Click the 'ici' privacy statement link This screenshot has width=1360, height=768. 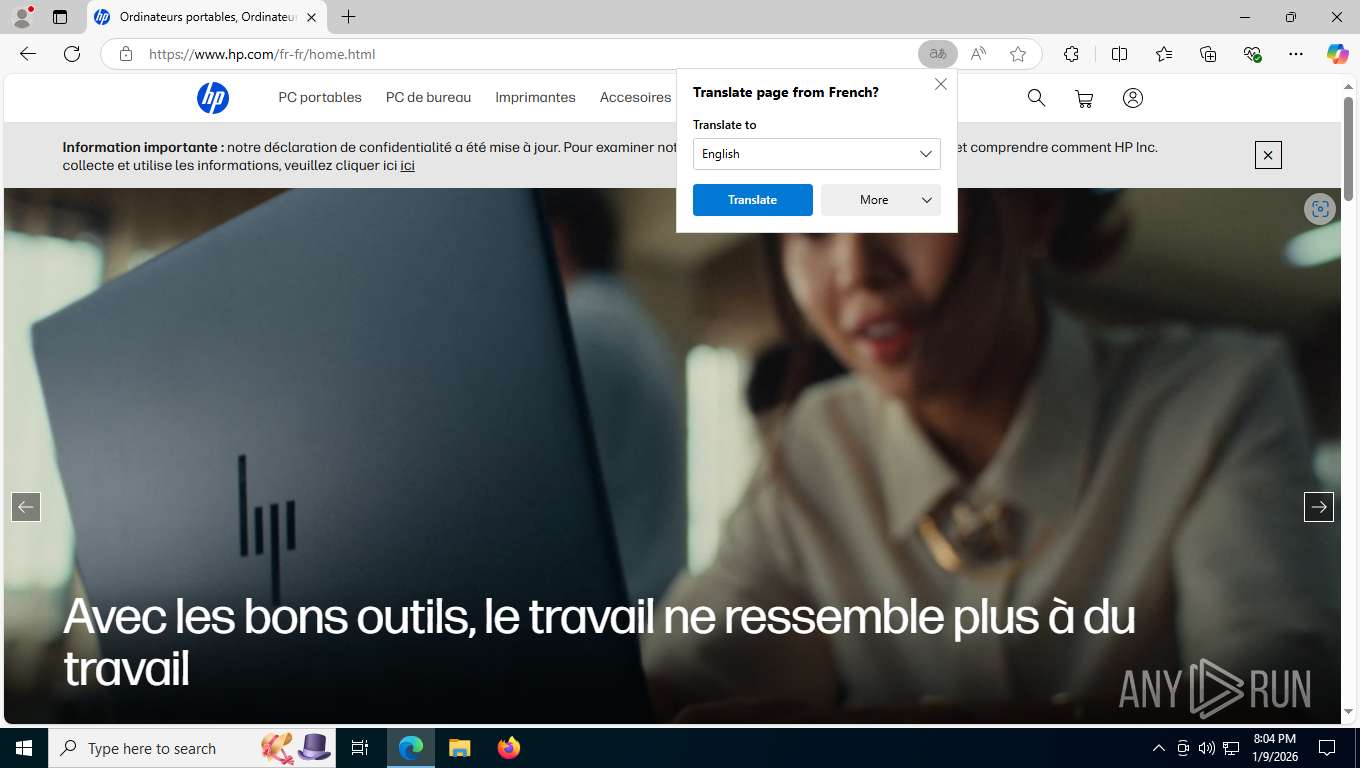tap(408, 165)
